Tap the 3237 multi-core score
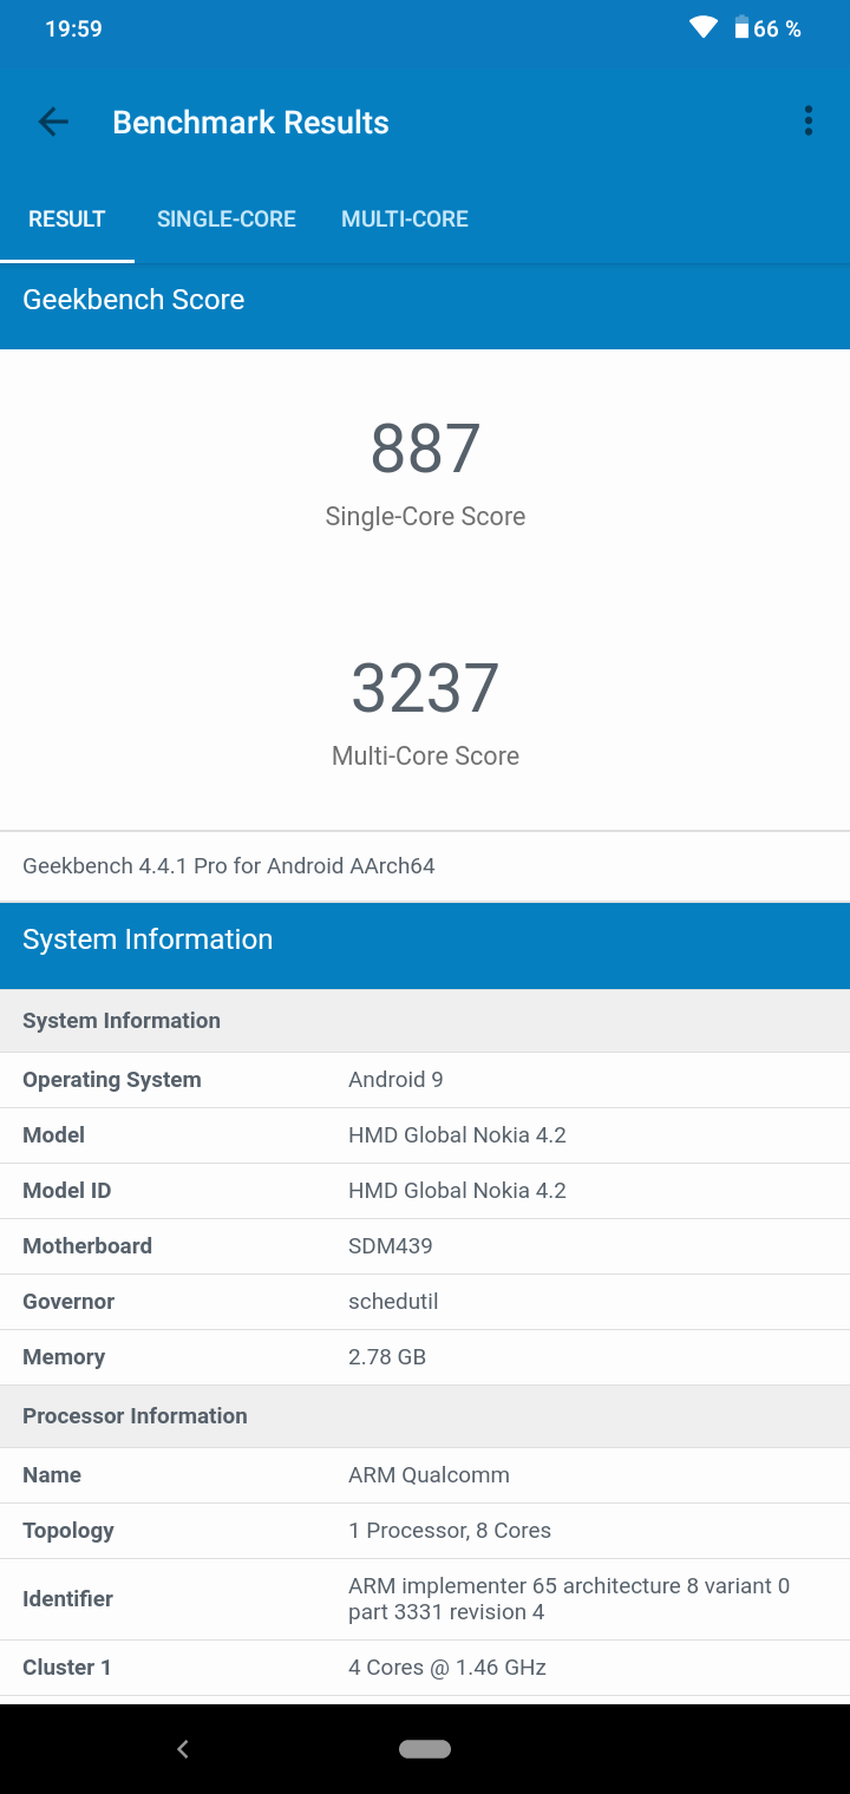The width and height of the screenshot is (850, 1794). 425,688
